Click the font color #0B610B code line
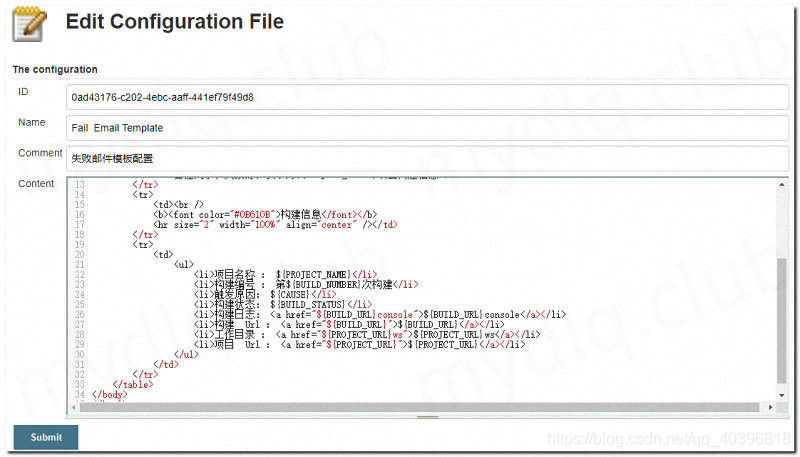The image size is (800, 457). pyautogui.click(x=265, y=215)
